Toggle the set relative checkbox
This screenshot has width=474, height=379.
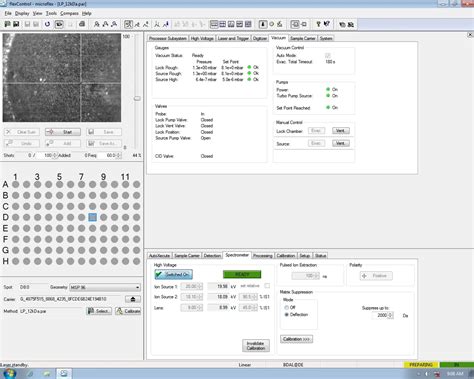point(267,286)
